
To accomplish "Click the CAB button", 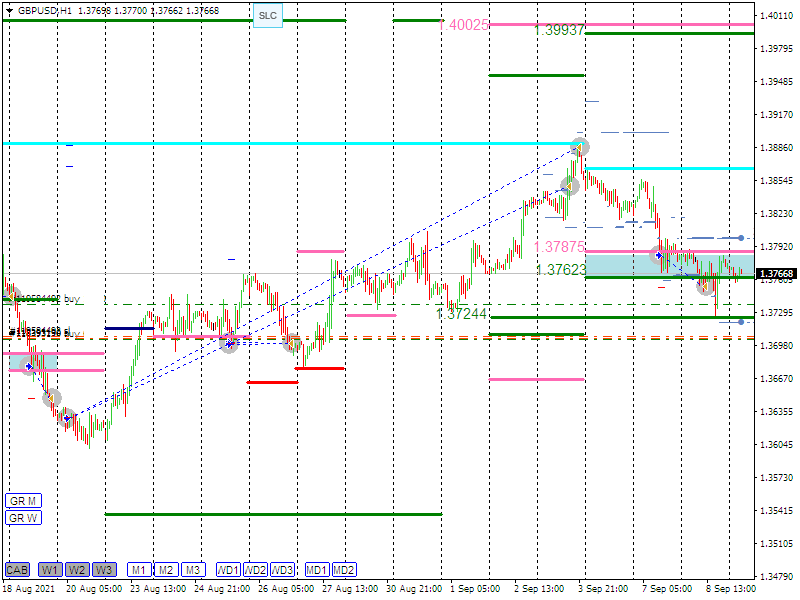I will (x=17, y=570).
